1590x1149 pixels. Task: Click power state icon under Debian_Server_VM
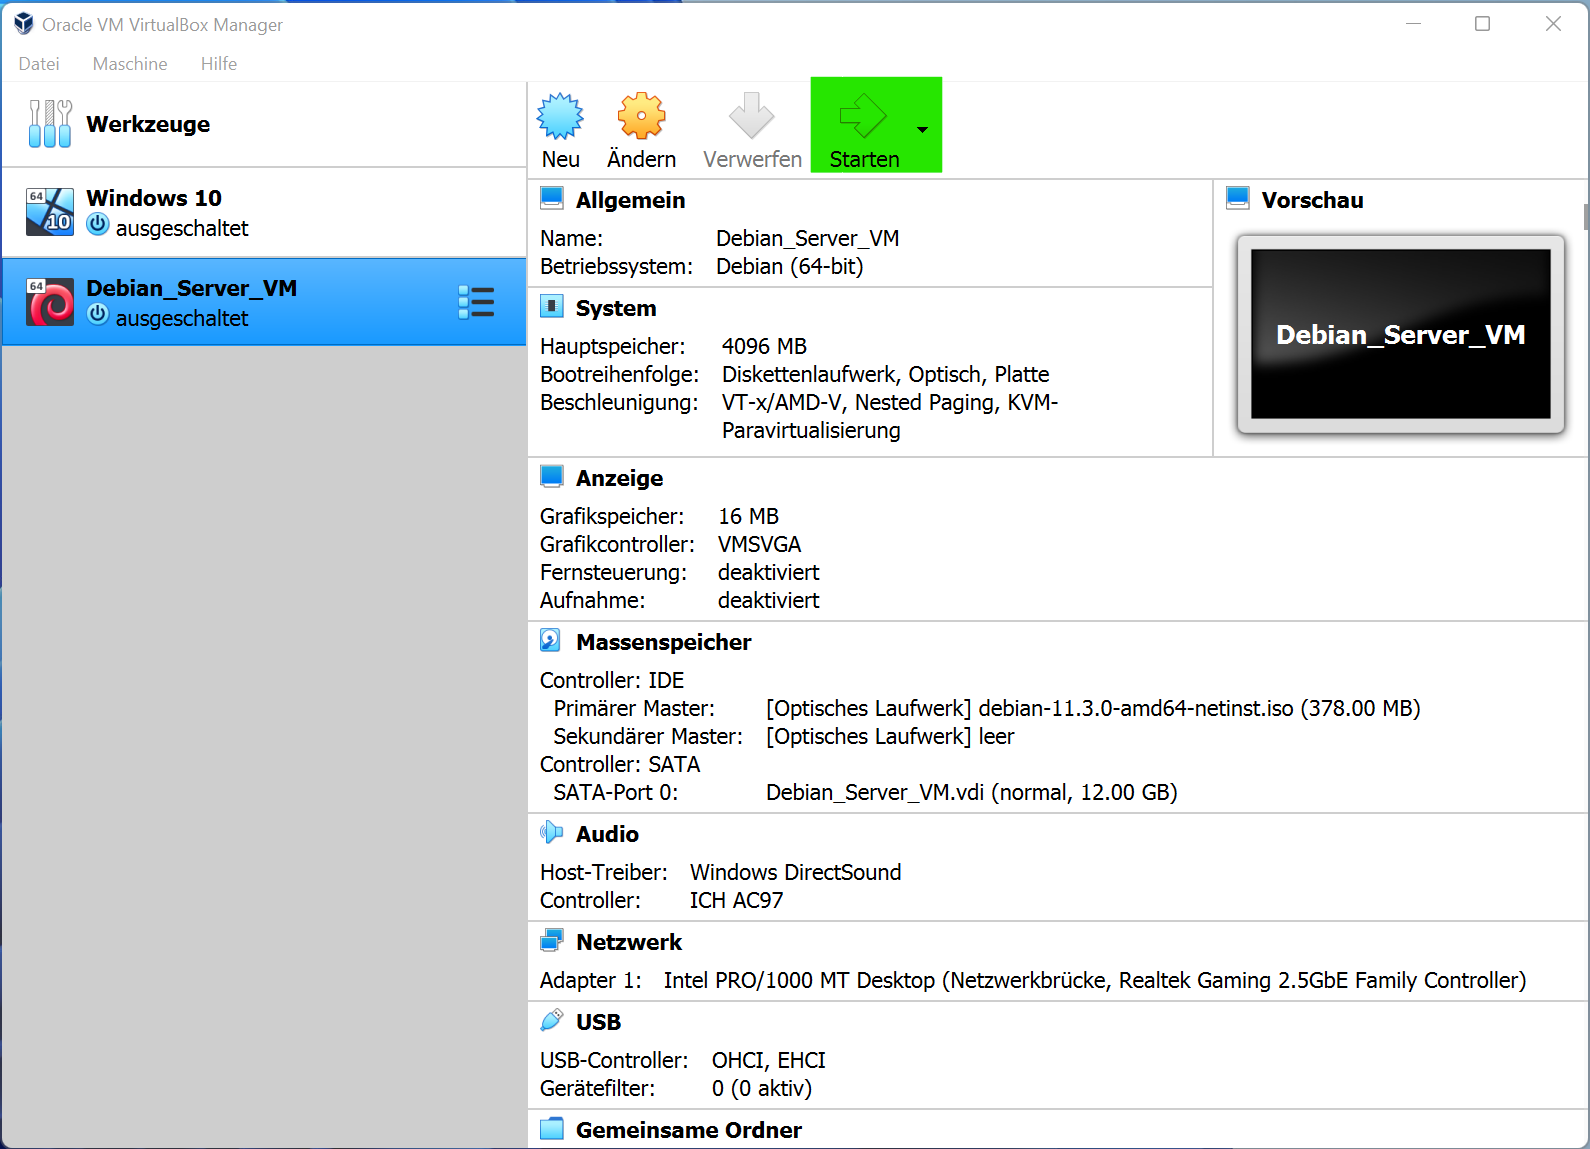pyautogui.click(x=98, y=315)
